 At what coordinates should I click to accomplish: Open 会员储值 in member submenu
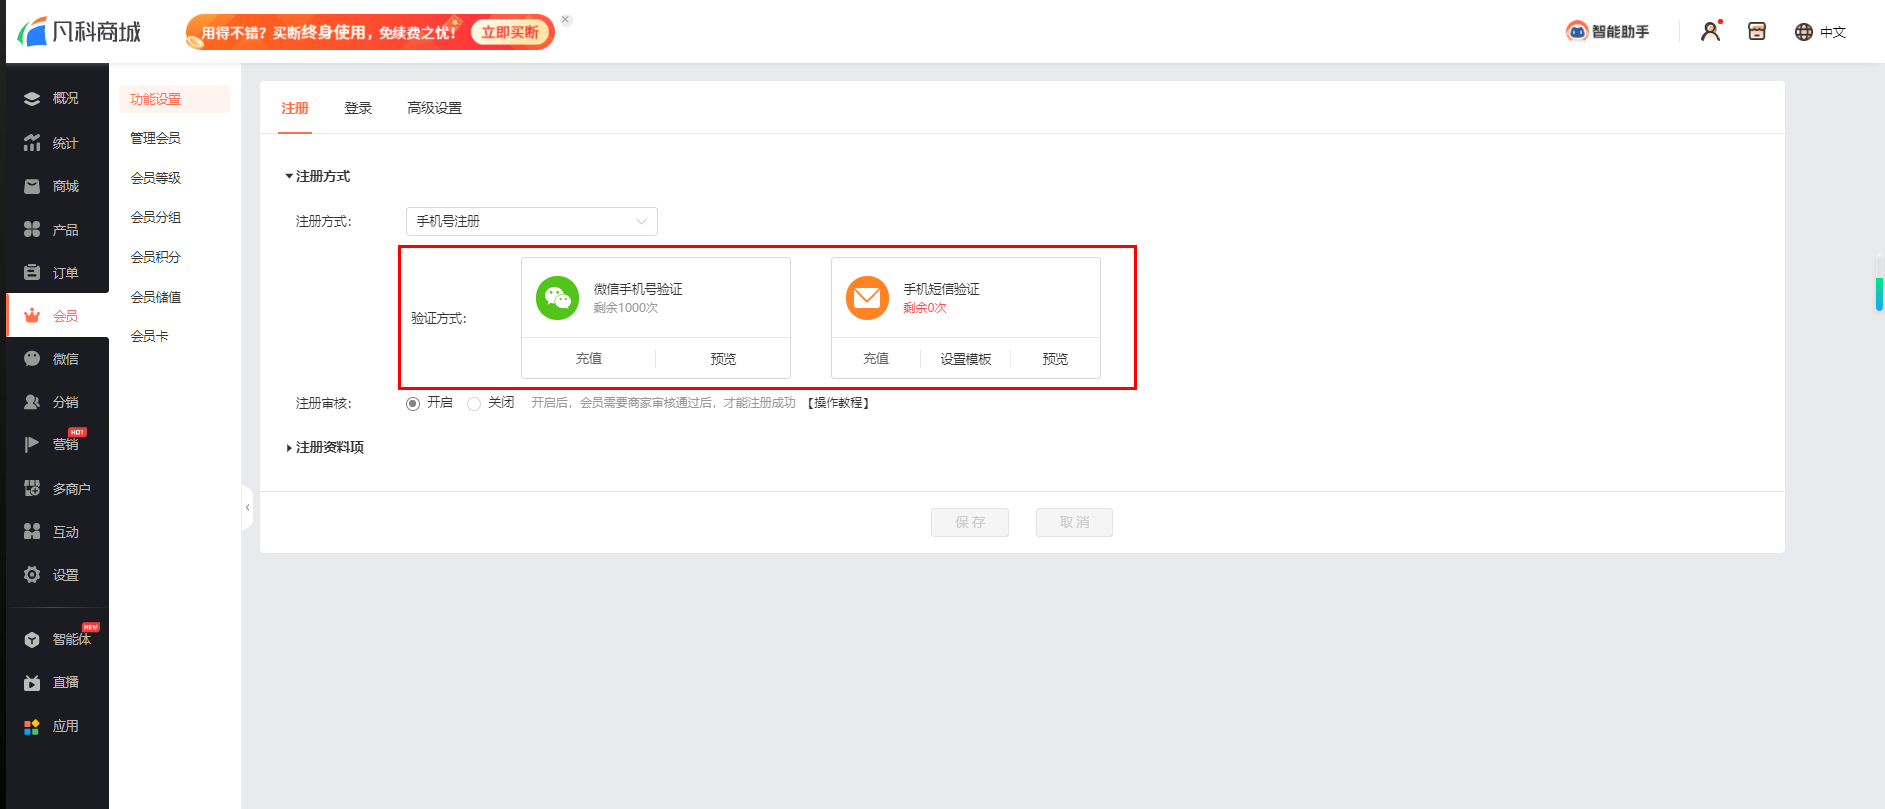coord(156,297)
